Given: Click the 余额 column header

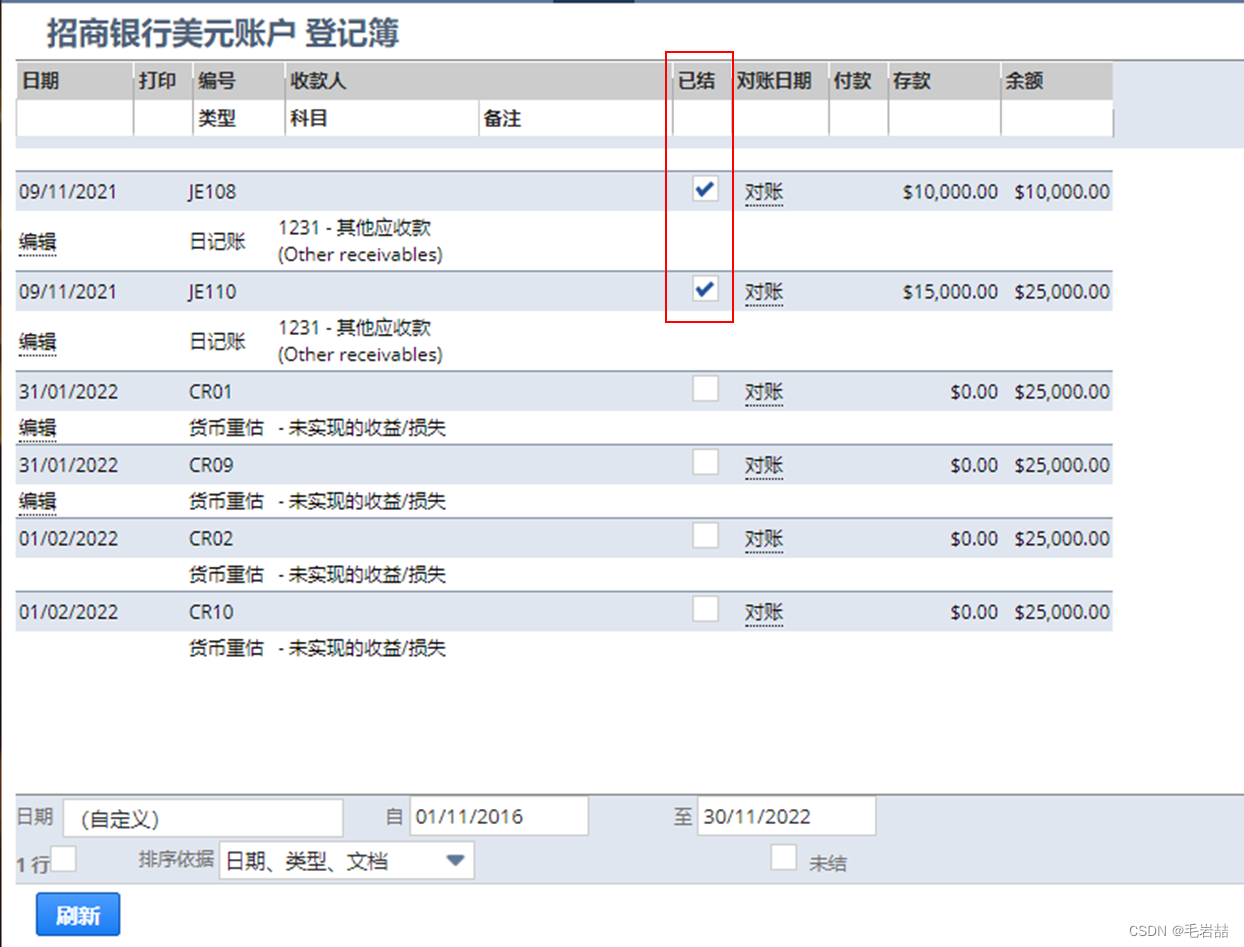Looking at the screenshot, I should coord(1023,81).
